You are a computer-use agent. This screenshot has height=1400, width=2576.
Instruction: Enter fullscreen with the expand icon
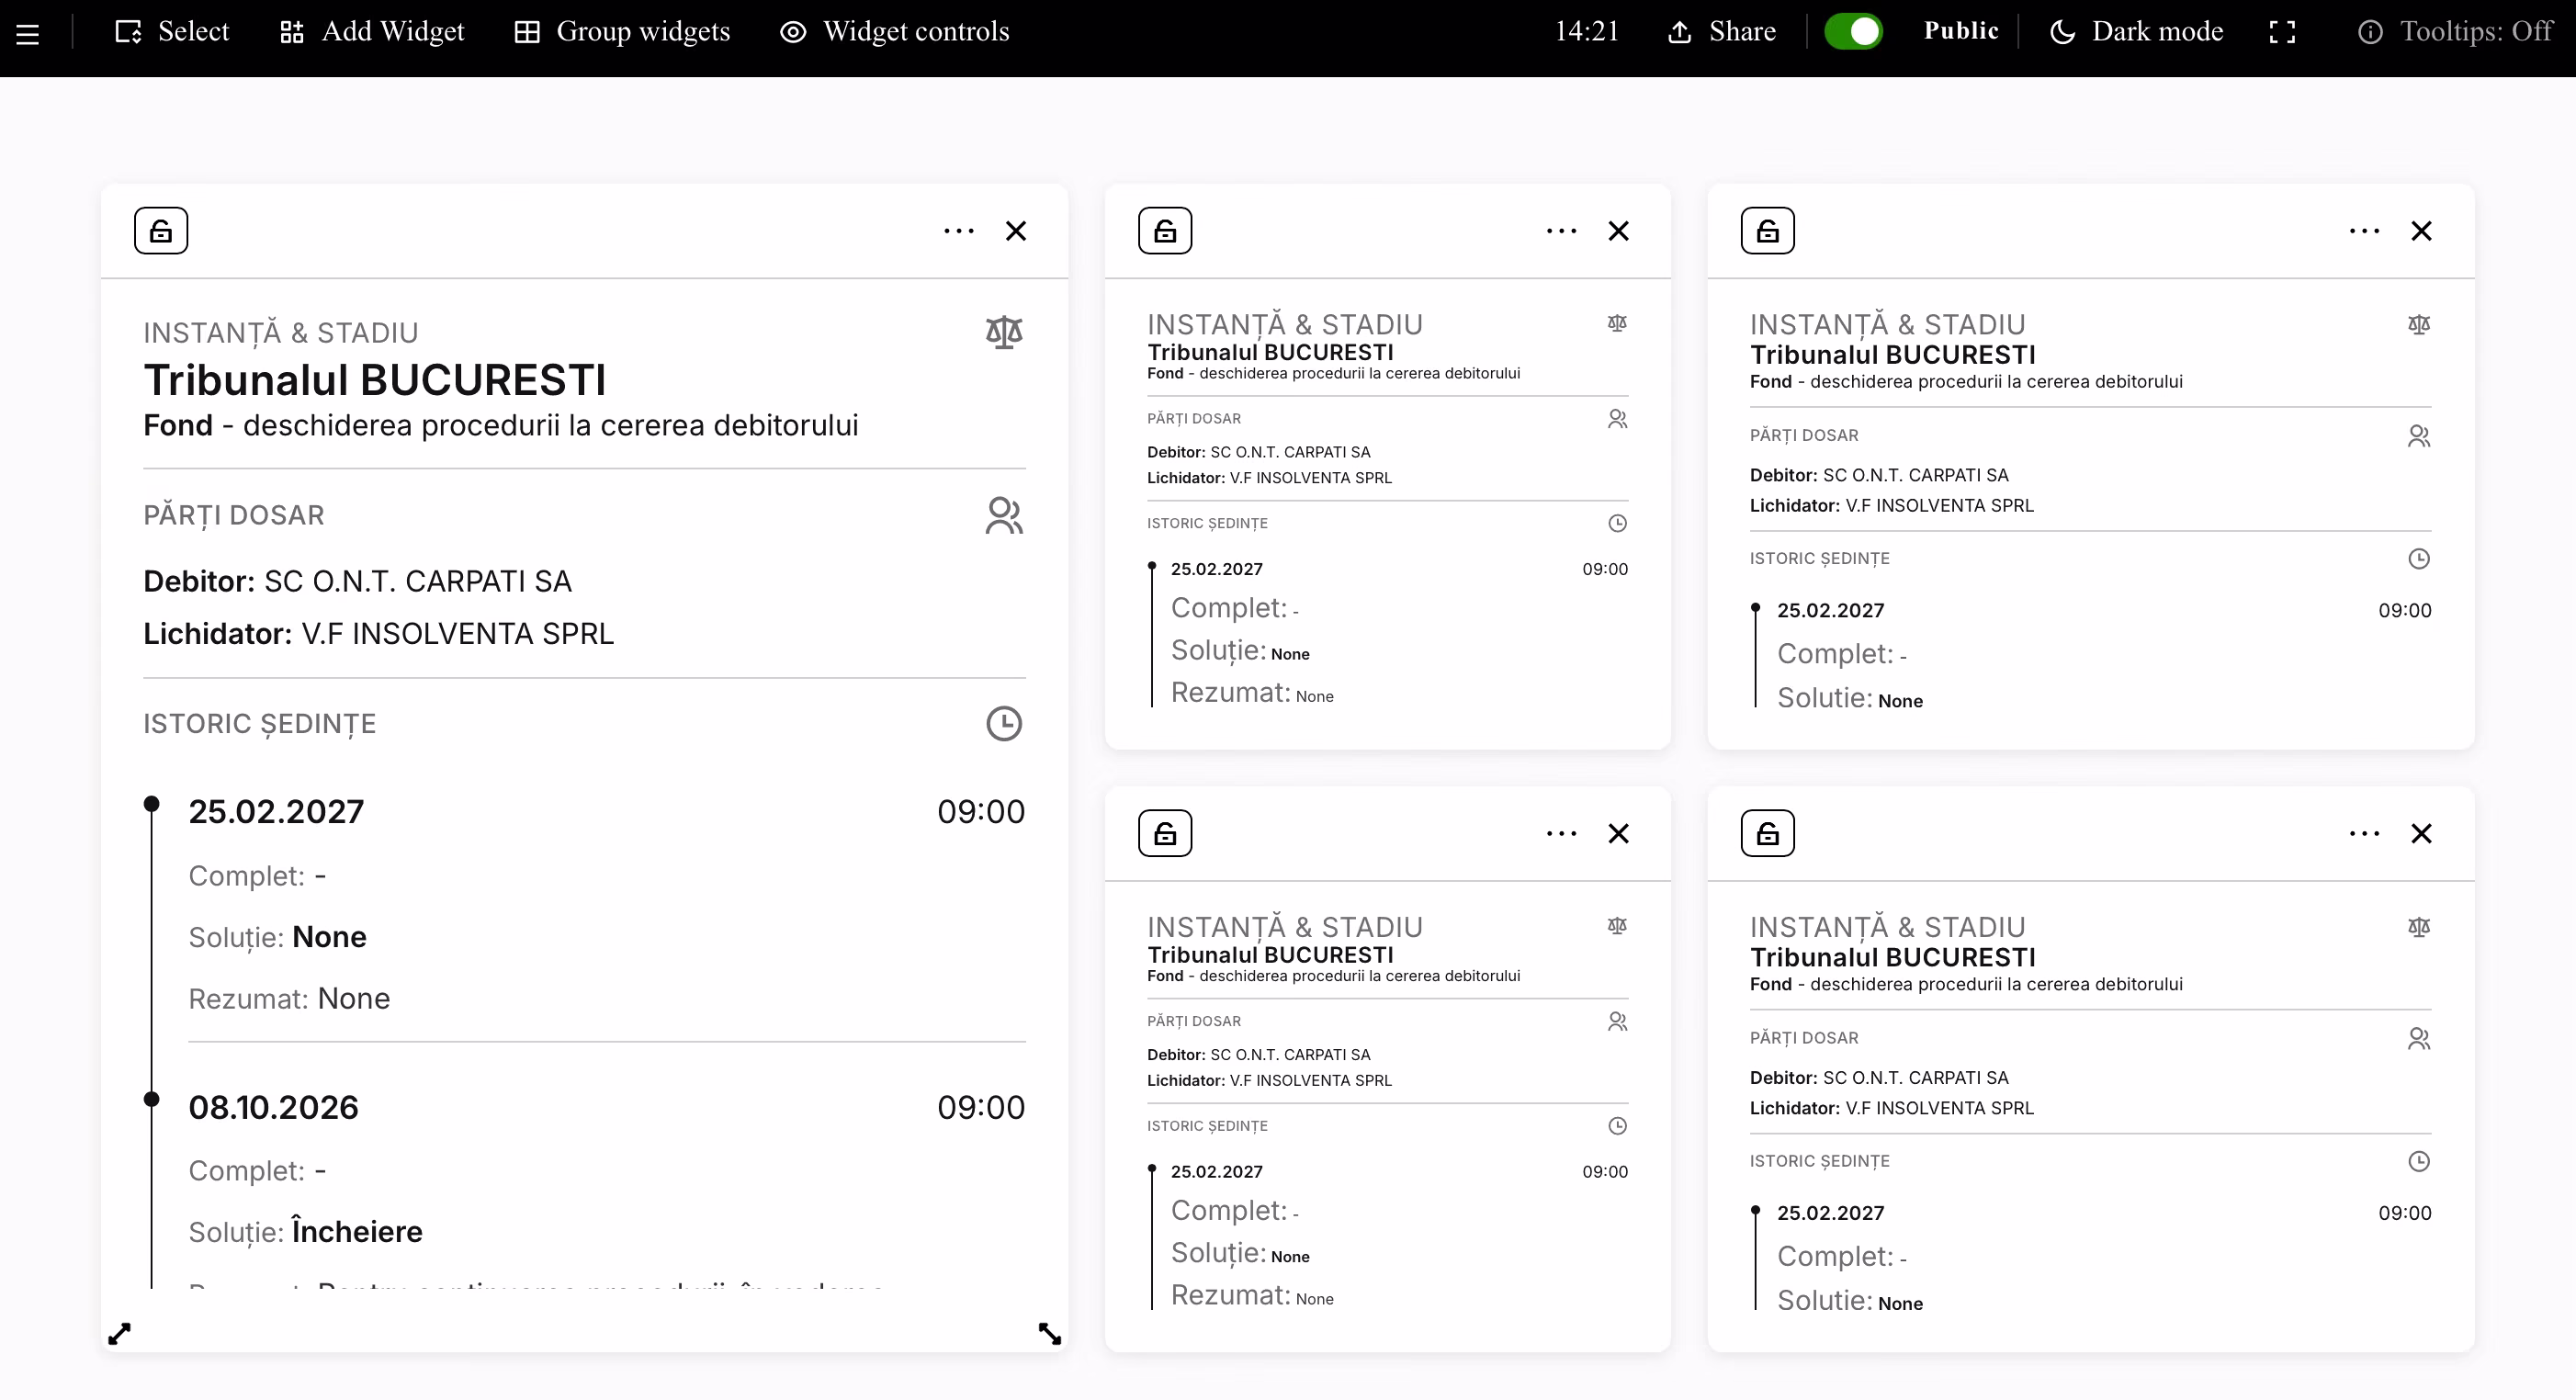[x=2282, y=32]
